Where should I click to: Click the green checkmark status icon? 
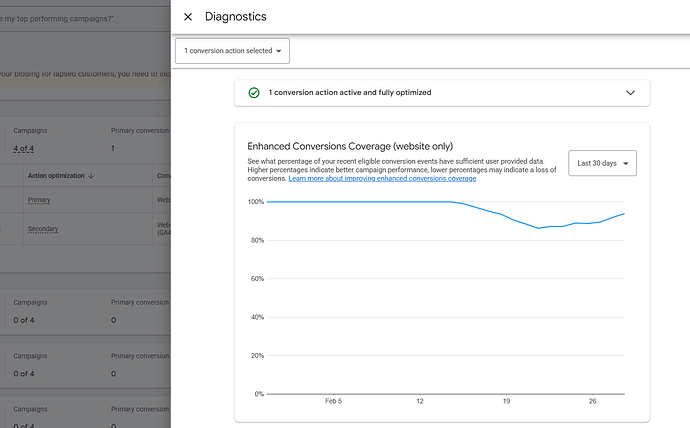pos(254,93)
